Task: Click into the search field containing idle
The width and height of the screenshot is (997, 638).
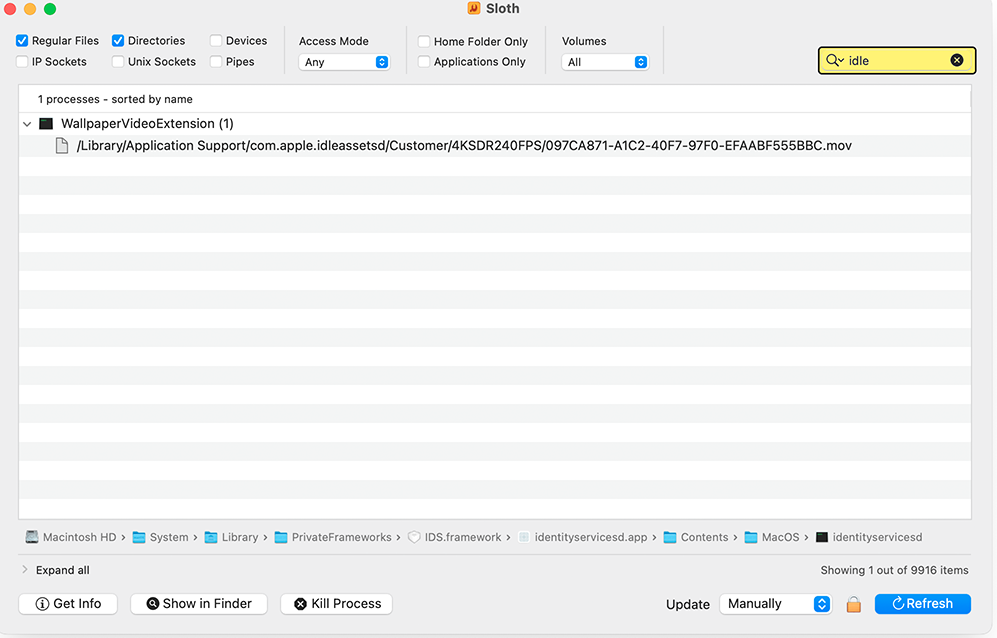Action: click(897, 60)
